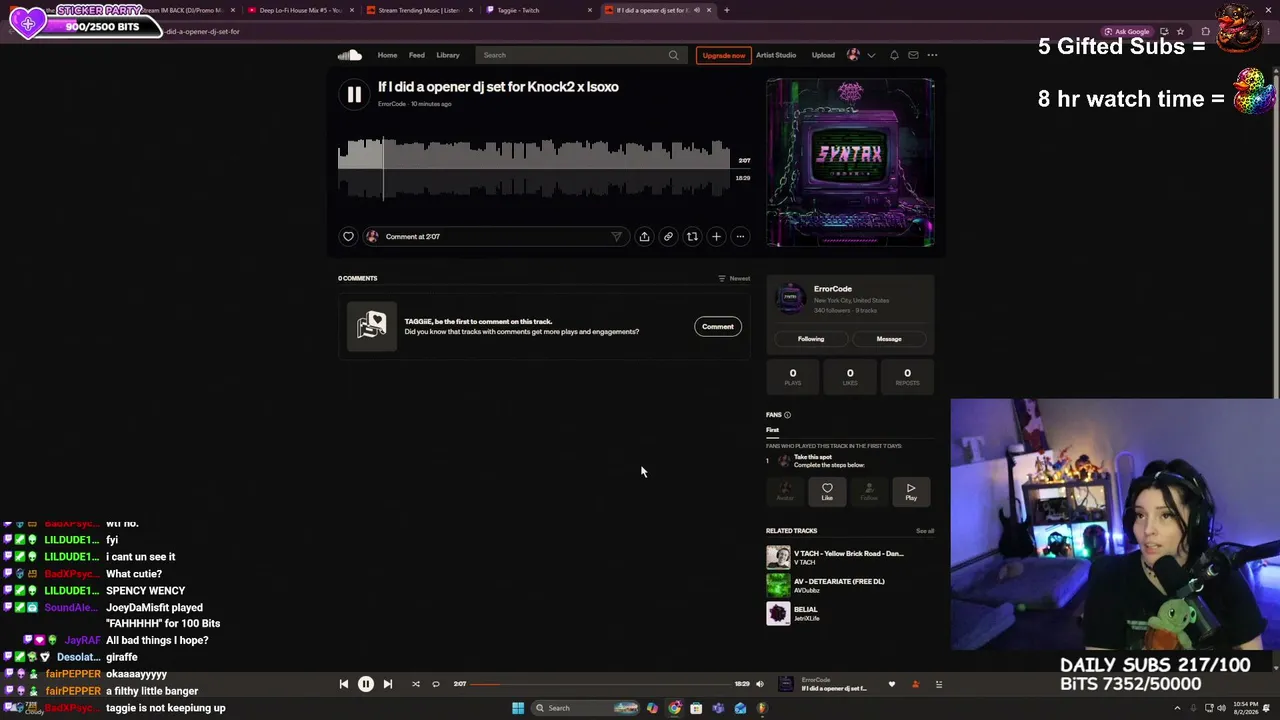Viewport: 1280px width, 720px height.
Task: Toggle the Following button for ErrorCode
Action: 811,339
